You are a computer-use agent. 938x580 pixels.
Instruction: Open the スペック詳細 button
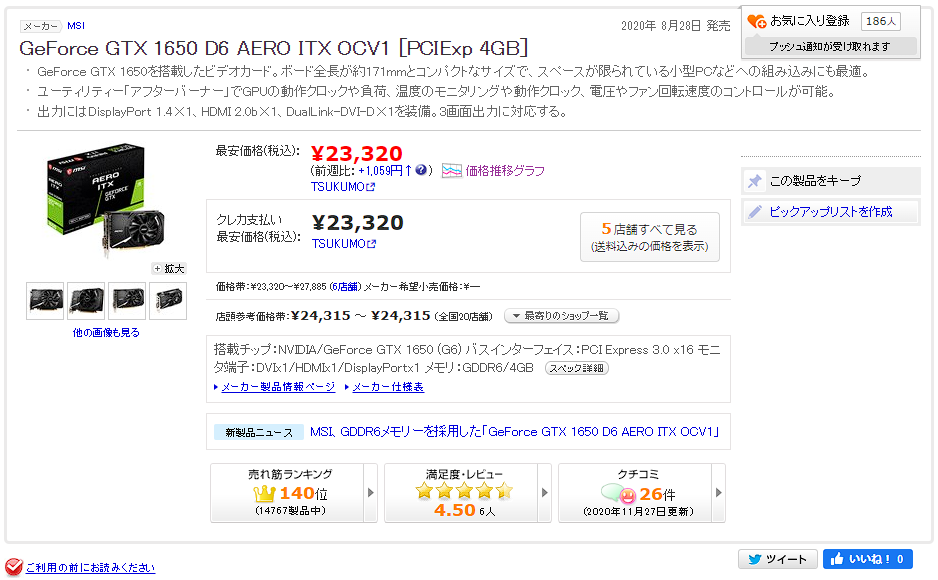coord(576,368)
